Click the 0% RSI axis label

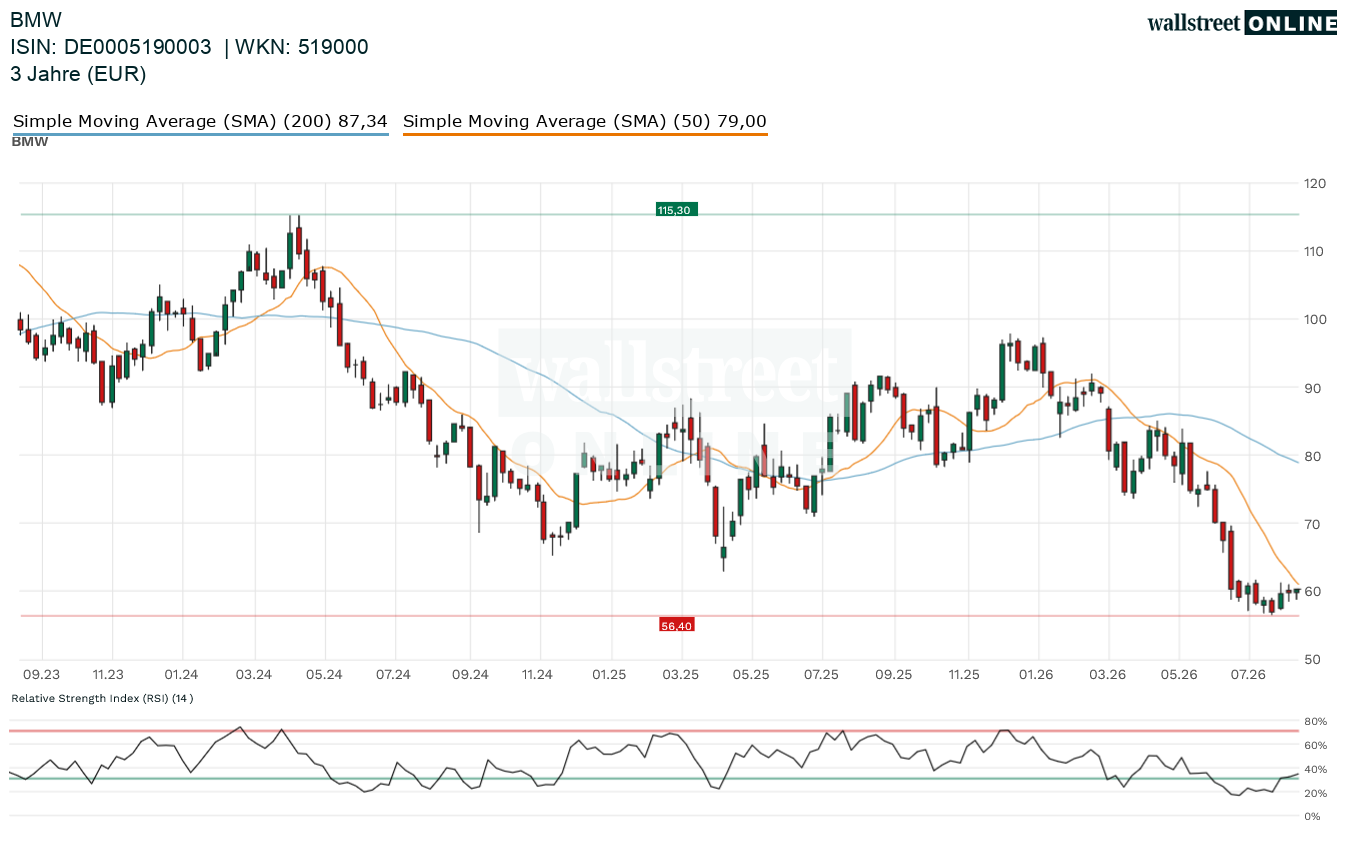1311,817
